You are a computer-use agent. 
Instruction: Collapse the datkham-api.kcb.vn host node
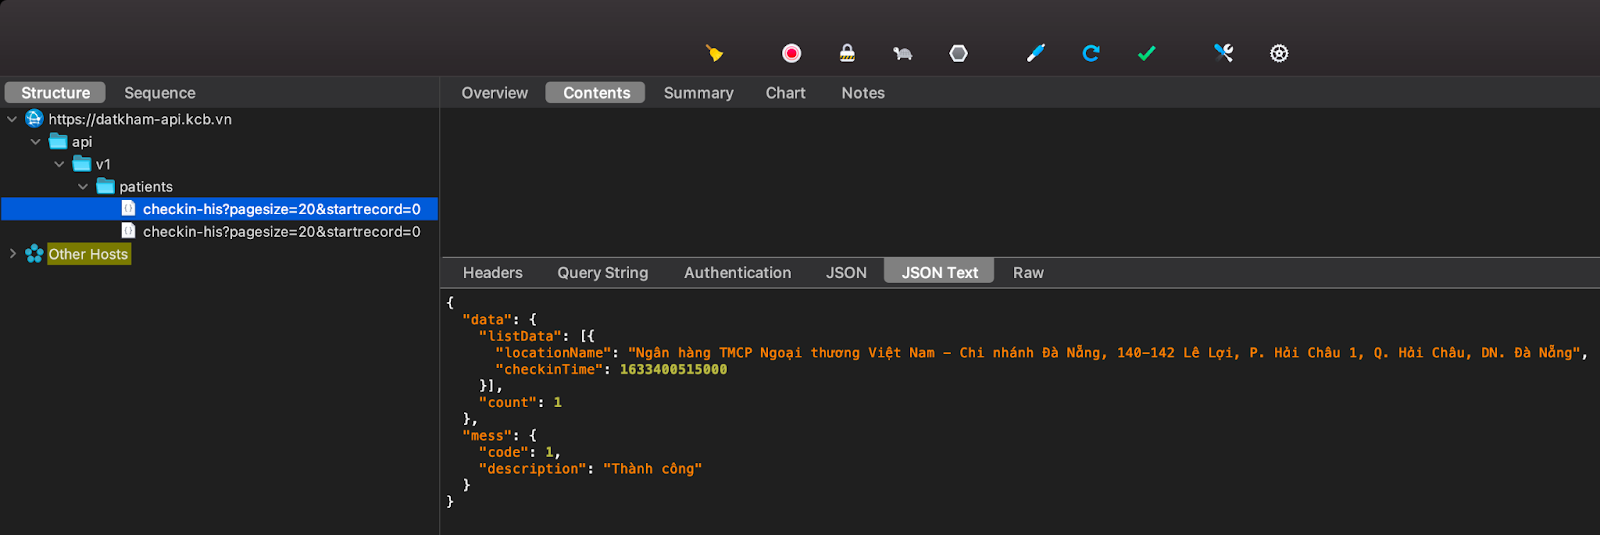coord(12,119)
